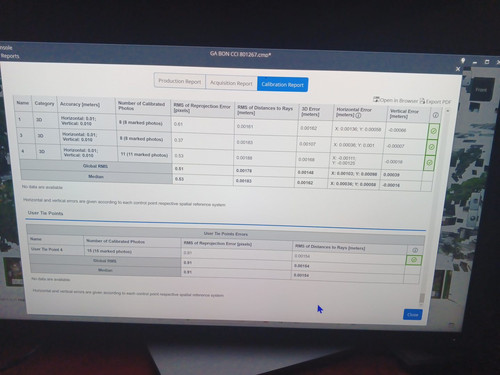Click info icon next to Horizontal Error header
Viewport: 500px width, 375px height.
click(x=358, y=116)
